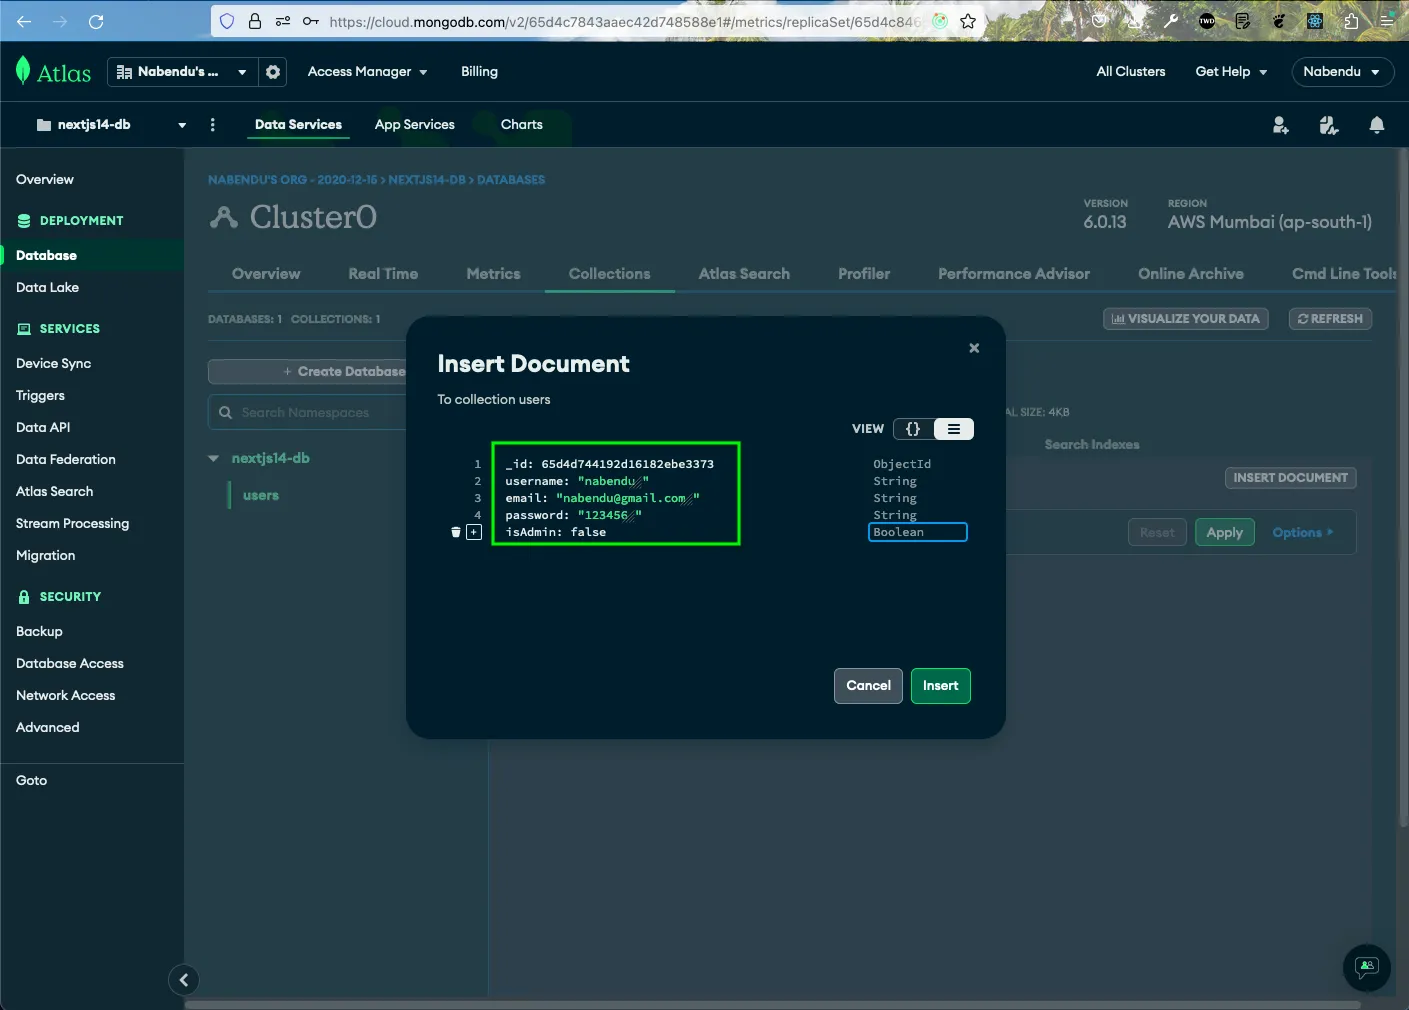Click the GNOME foot extension icon

(x=1279, y=21)
